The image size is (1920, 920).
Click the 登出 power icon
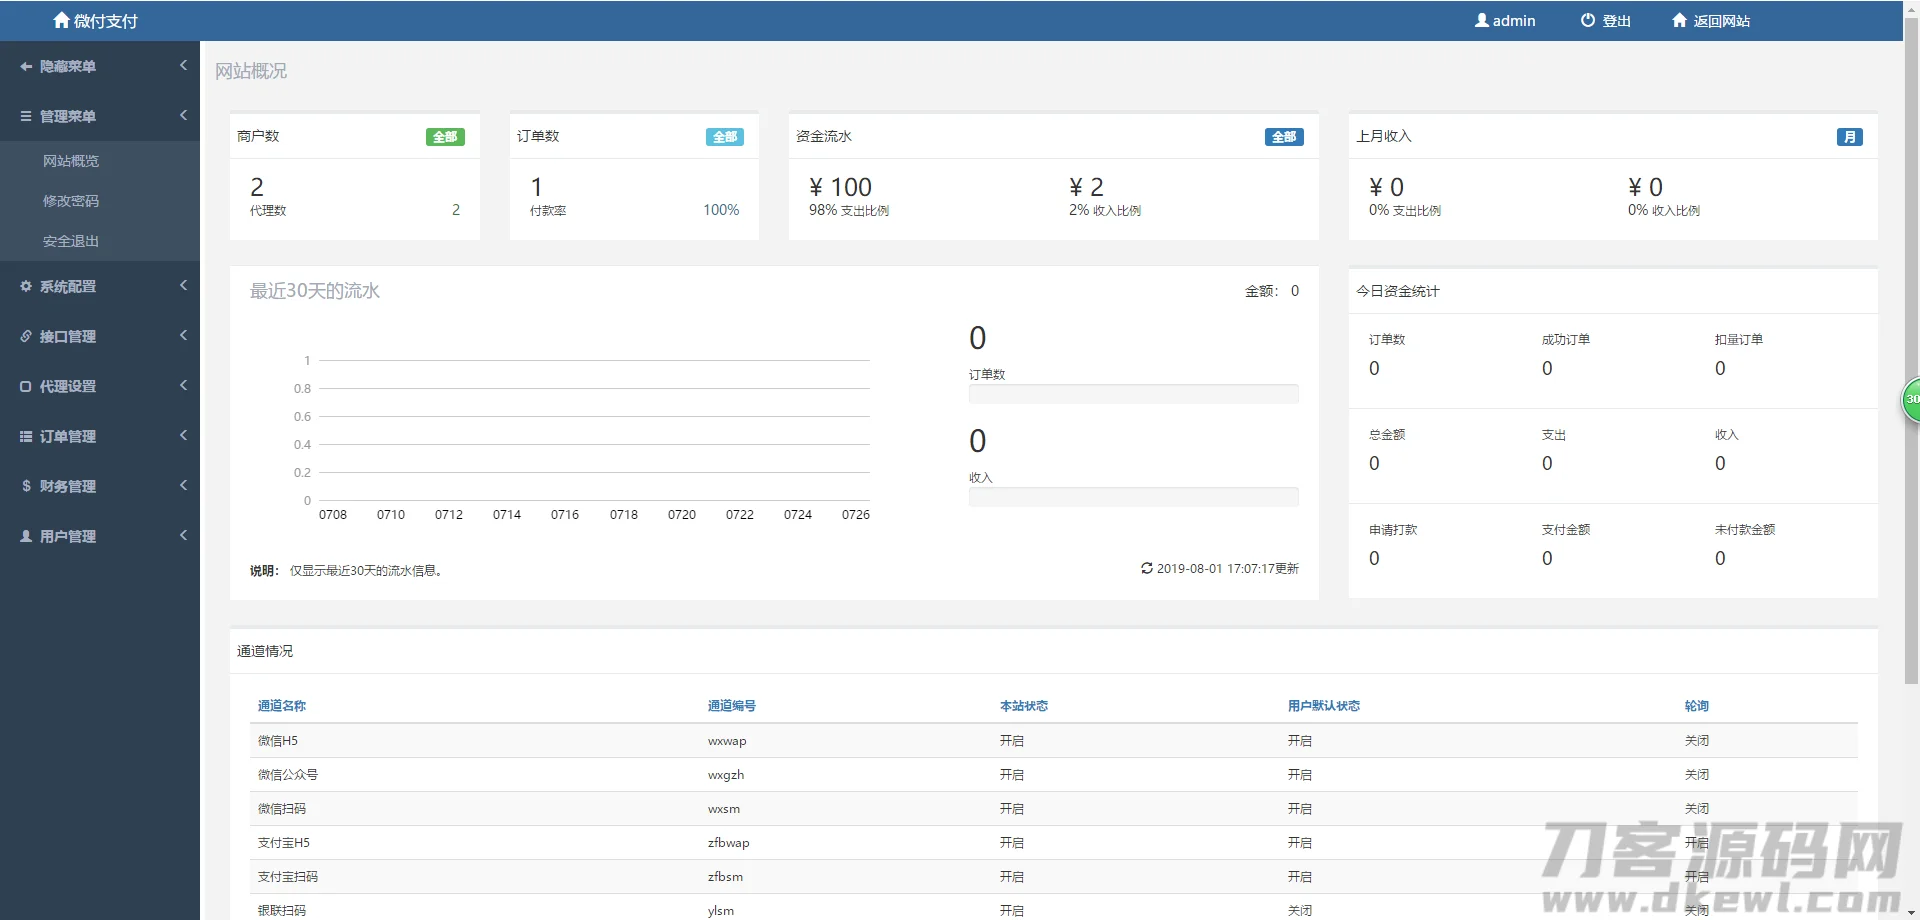point(1587,20)
